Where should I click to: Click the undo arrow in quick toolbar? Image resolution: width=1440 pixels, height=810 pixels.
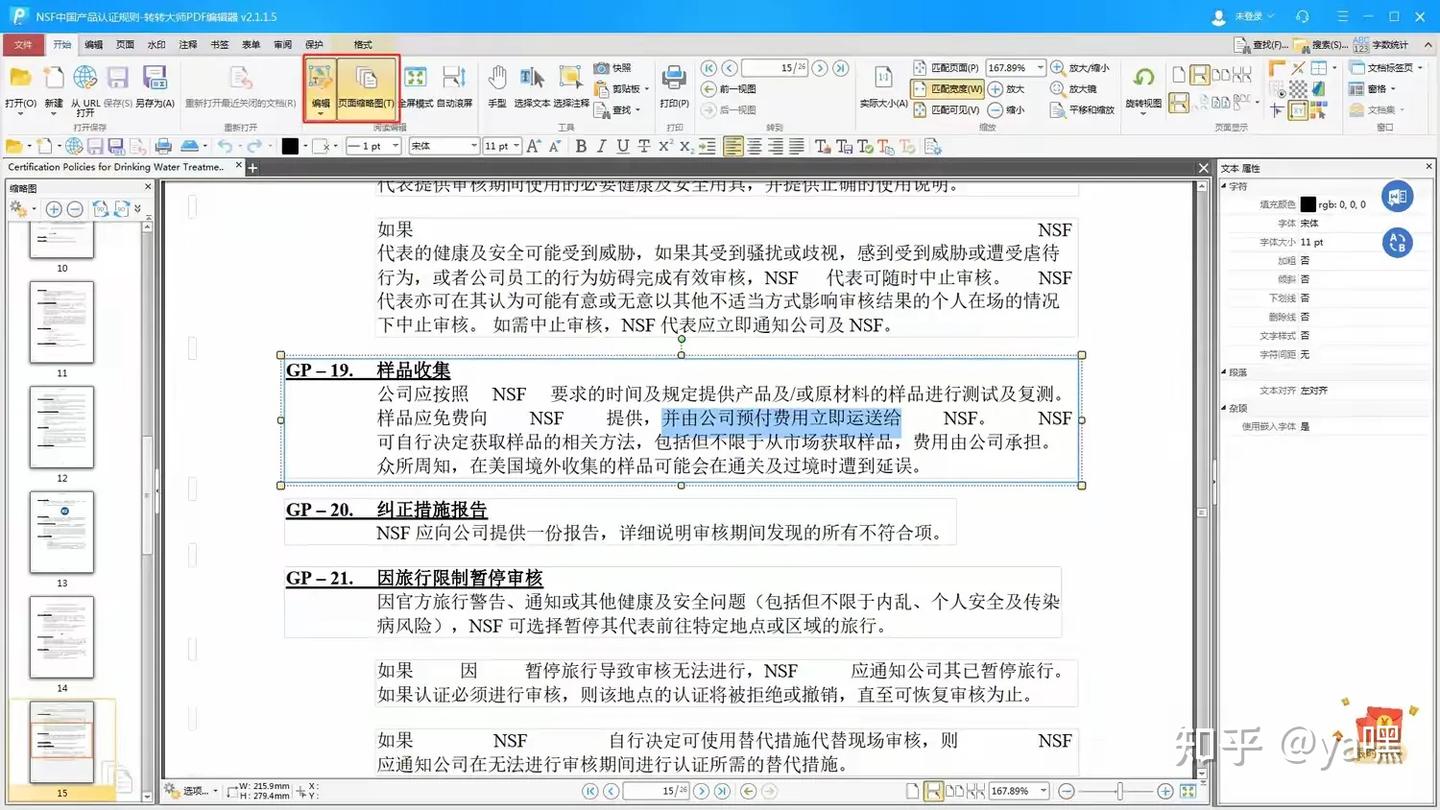pos(225,146)
